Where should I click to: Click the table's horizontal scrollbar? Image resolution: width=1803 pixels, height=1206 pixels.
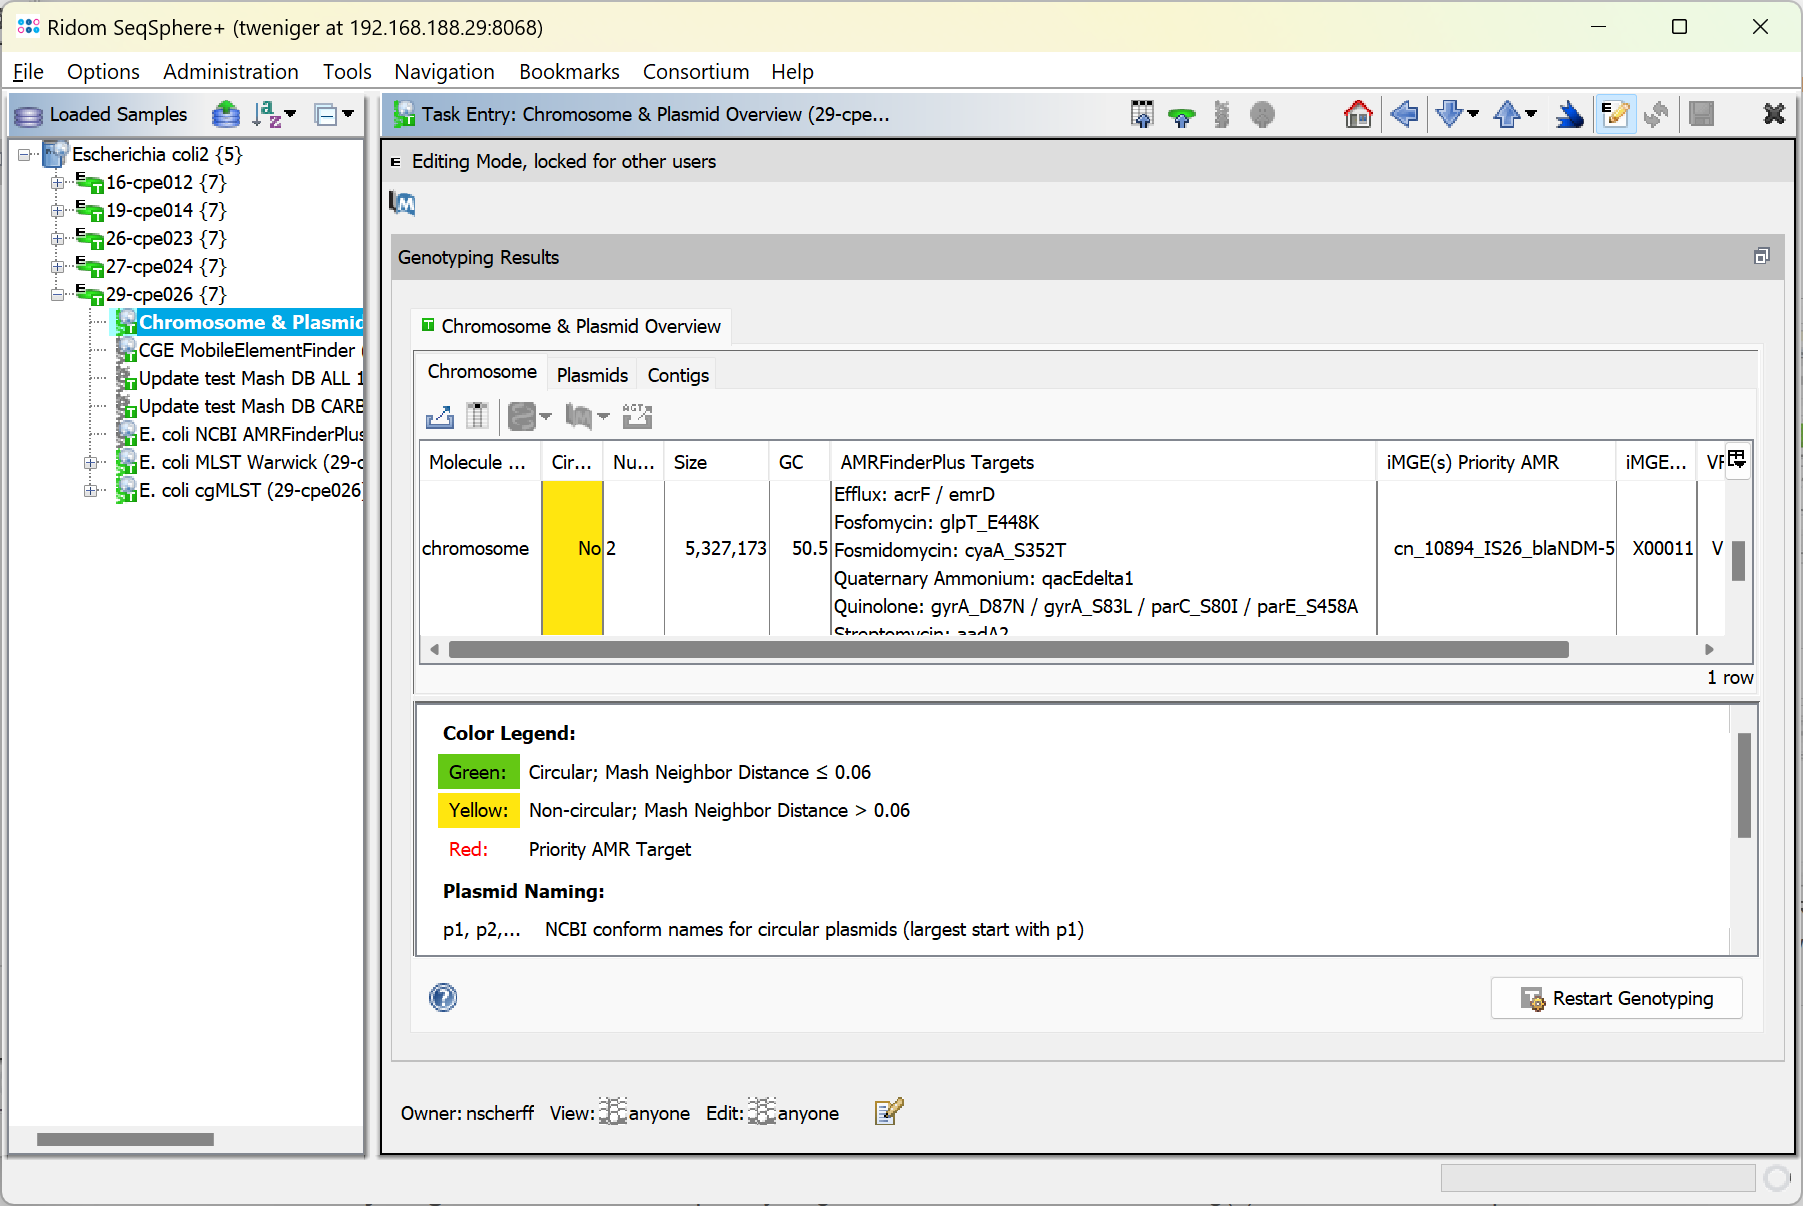[1008, 650]
